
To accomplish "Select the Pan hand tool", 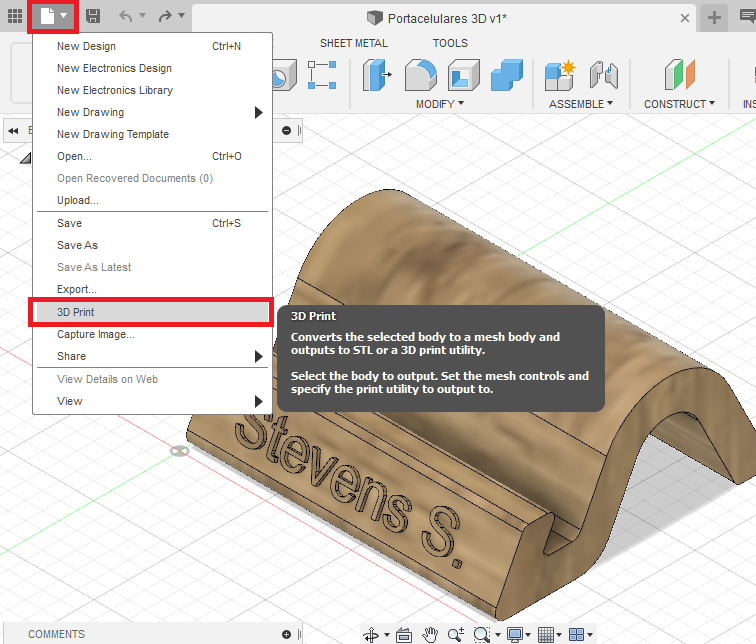I will pyautogui.click(x=430, y=635).
